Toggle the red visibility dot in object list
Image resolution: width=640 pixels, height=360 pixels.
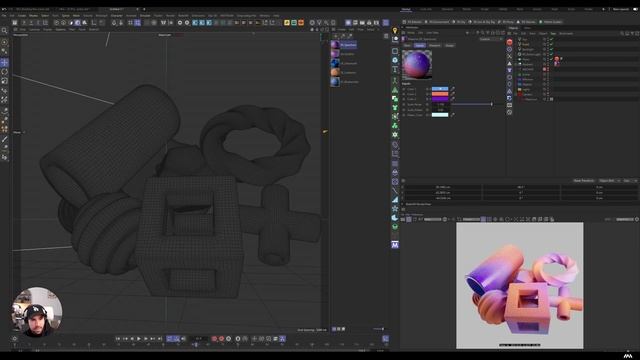(544, 69)
